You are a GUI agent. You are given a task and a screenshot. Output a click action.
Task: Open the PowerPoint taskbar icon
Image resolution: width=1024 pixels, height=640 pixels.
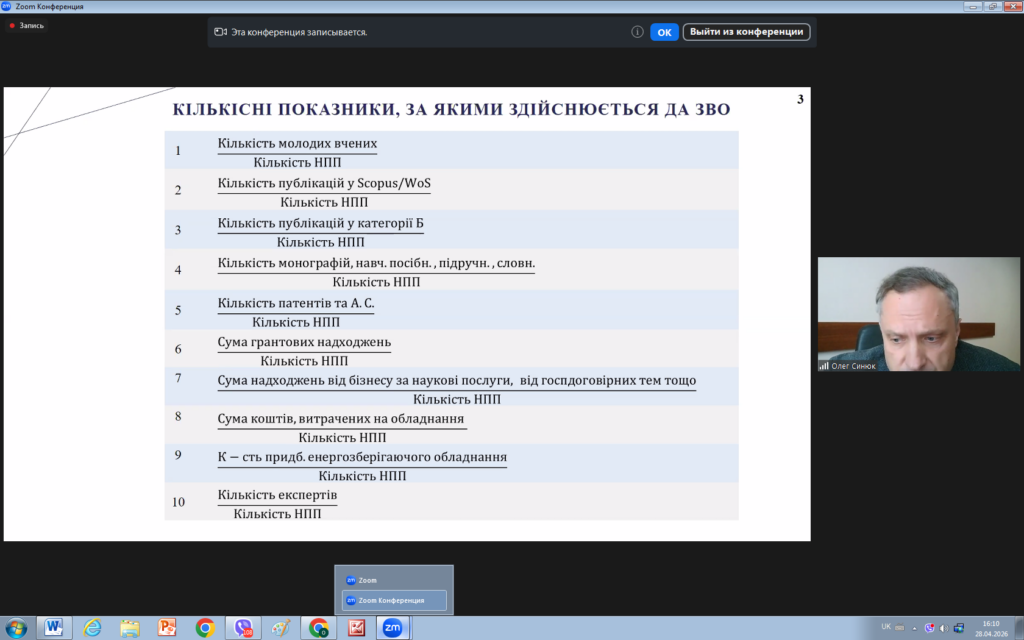click(x=167, y=628)
